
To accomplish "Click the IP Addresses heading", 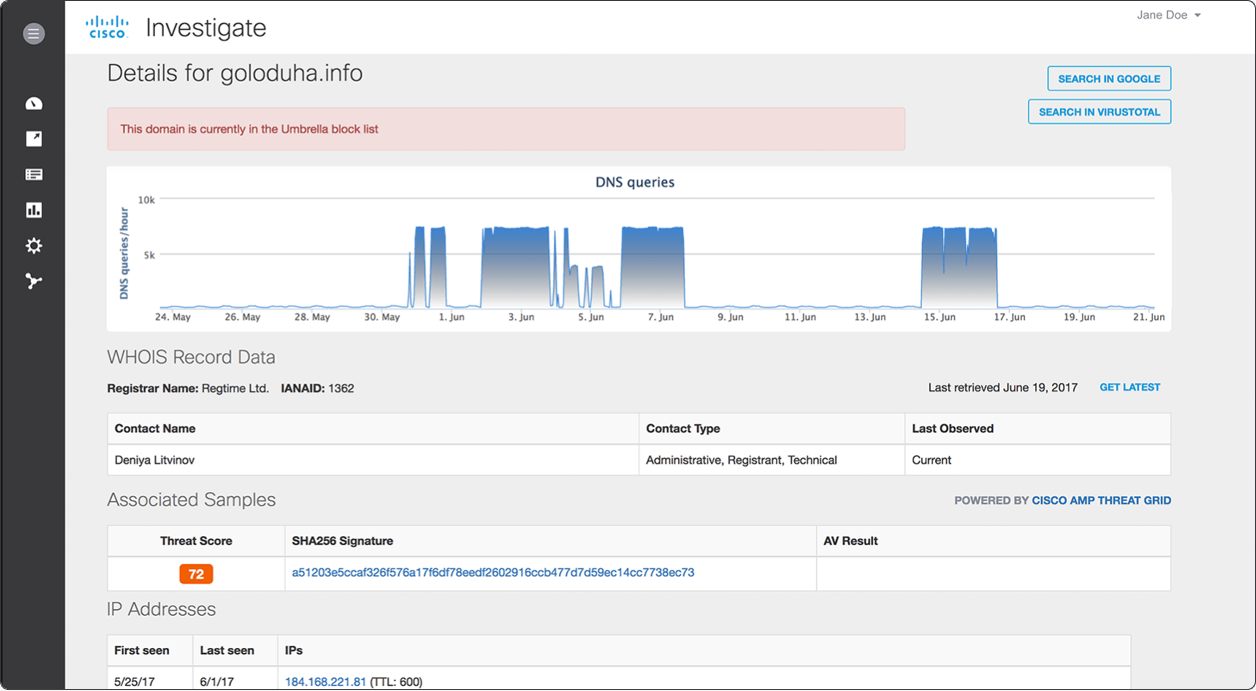I will [161, 609].
